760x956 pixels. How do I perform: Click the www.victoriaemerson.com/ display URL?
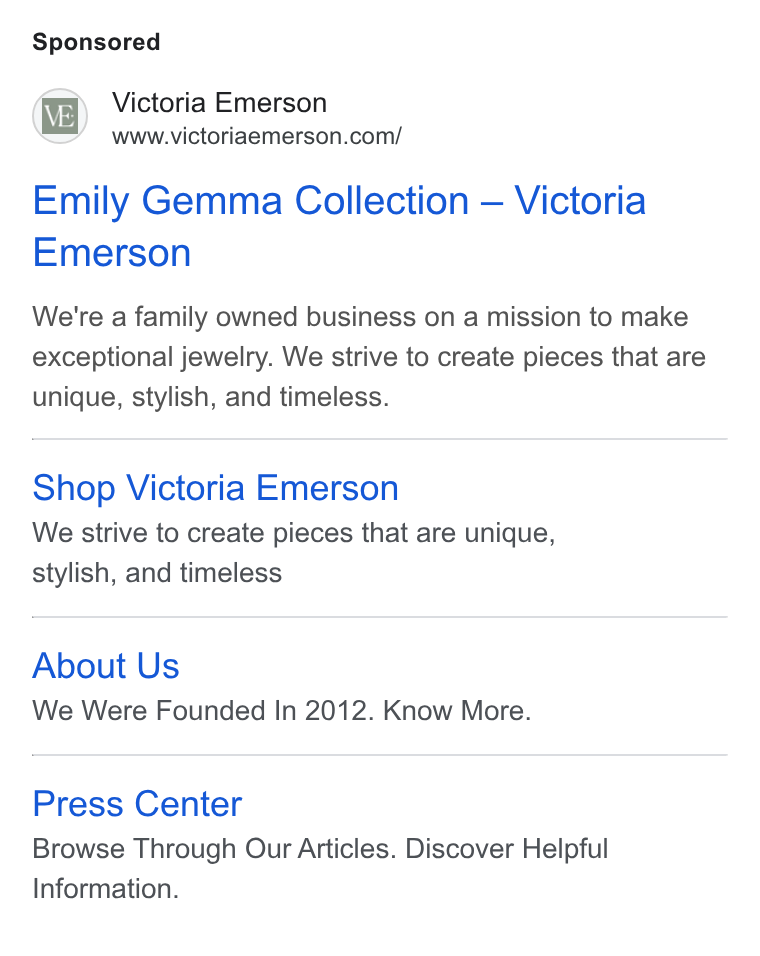point(257,136)
